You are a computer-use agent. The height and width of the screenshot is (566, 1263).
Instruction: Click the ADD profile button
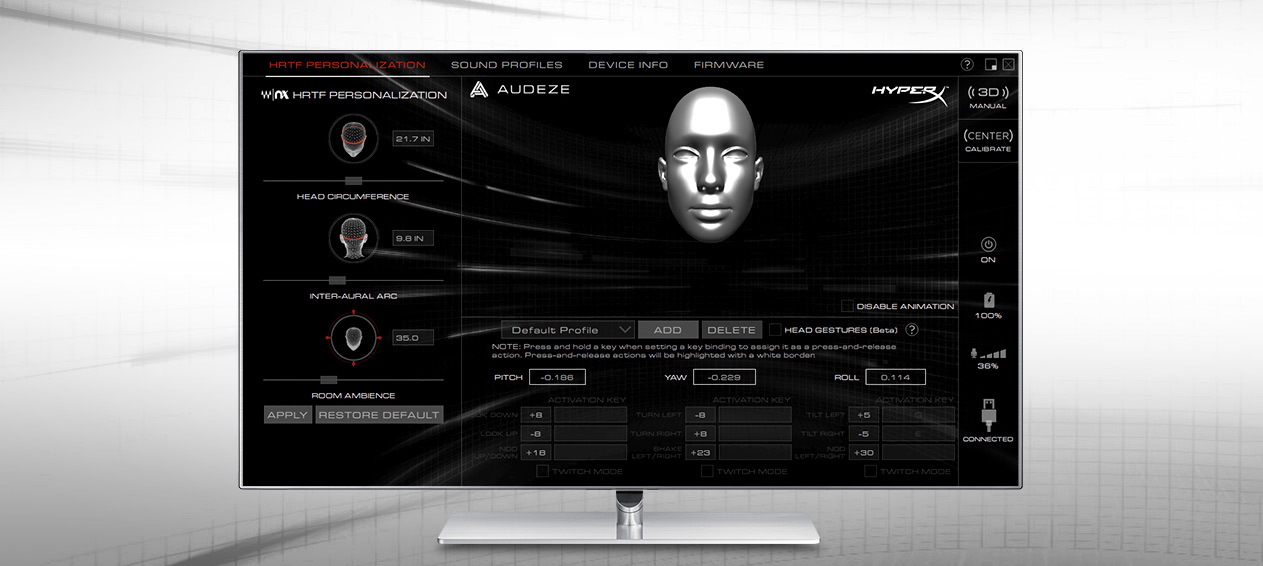667,330
